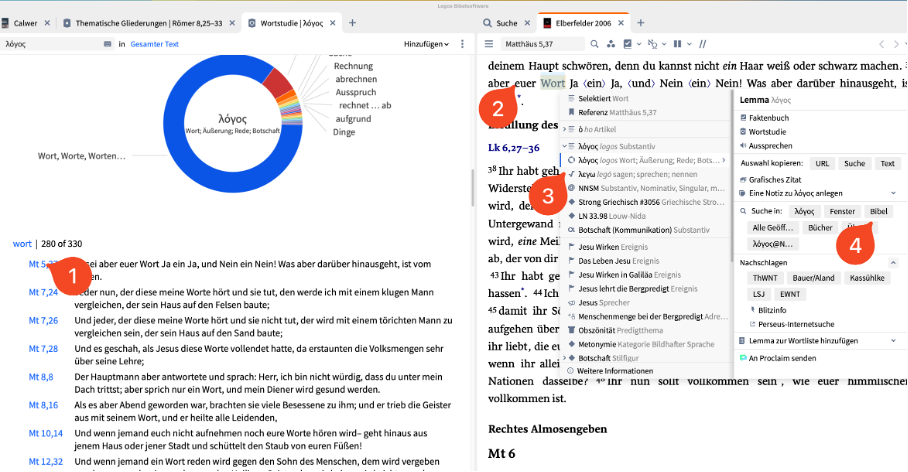Click the magnifier icon next to the reference box
This screenshot has width=908, height=472.
[x=594, y=44]
